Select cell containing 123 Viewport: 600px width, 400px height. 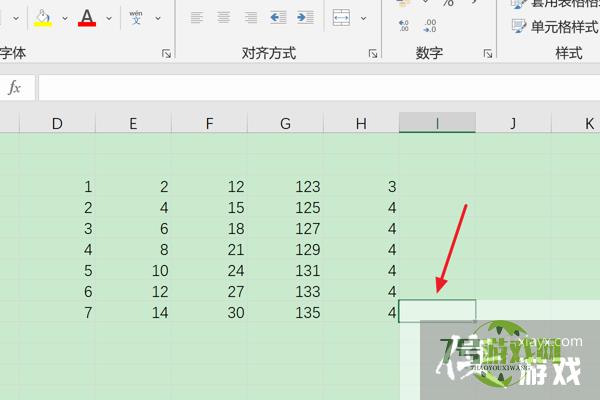click(x=285, y=187)
